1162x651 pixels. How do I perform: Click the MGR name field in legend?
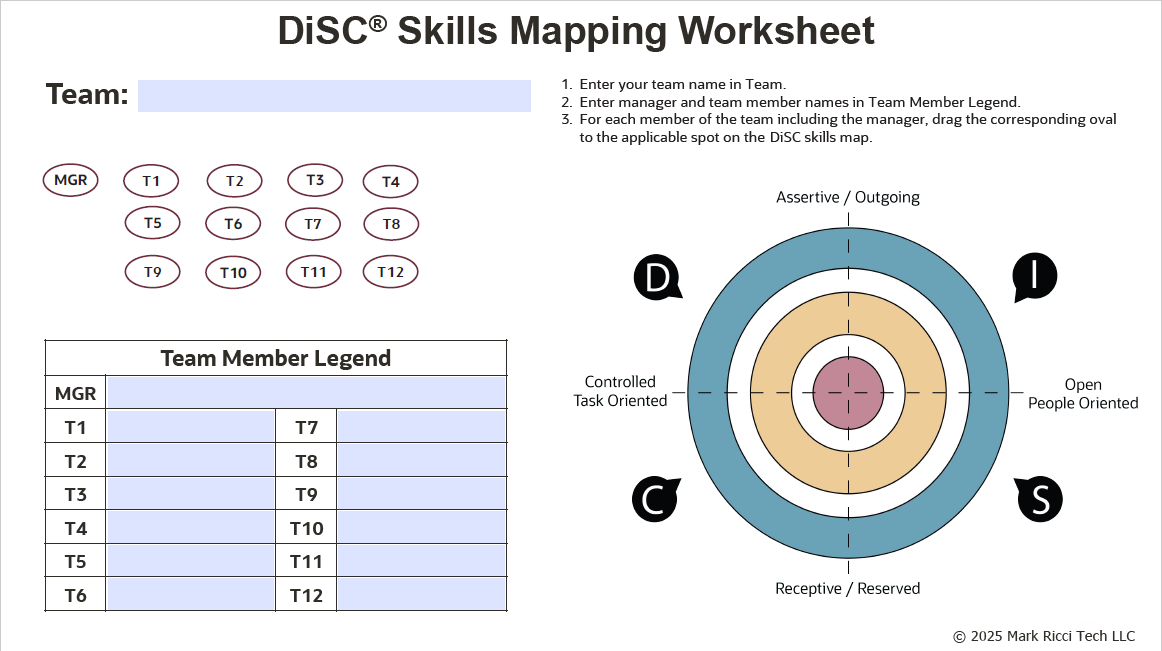pos(306,393)
